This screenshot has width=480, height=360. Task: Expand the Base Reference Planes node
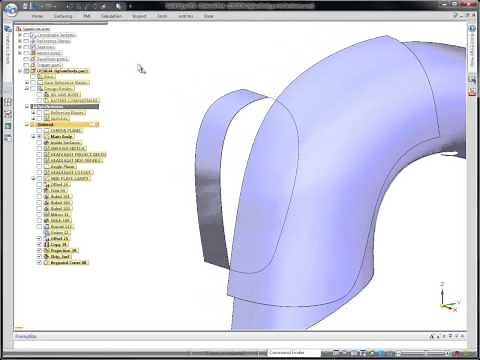(27, 83)
